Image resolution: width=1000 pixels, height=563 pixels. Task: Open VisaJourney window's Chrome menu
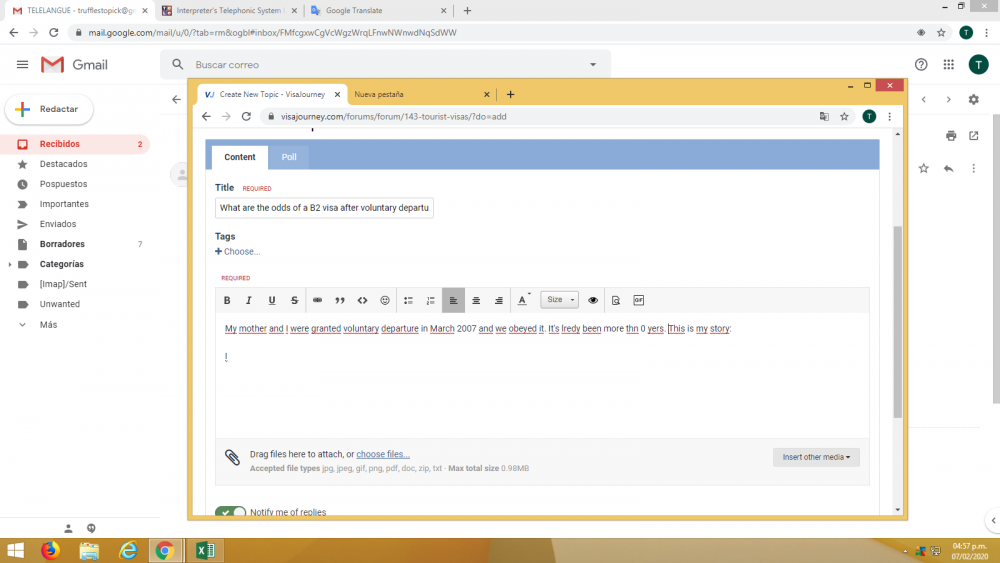(x=890, y=117)
